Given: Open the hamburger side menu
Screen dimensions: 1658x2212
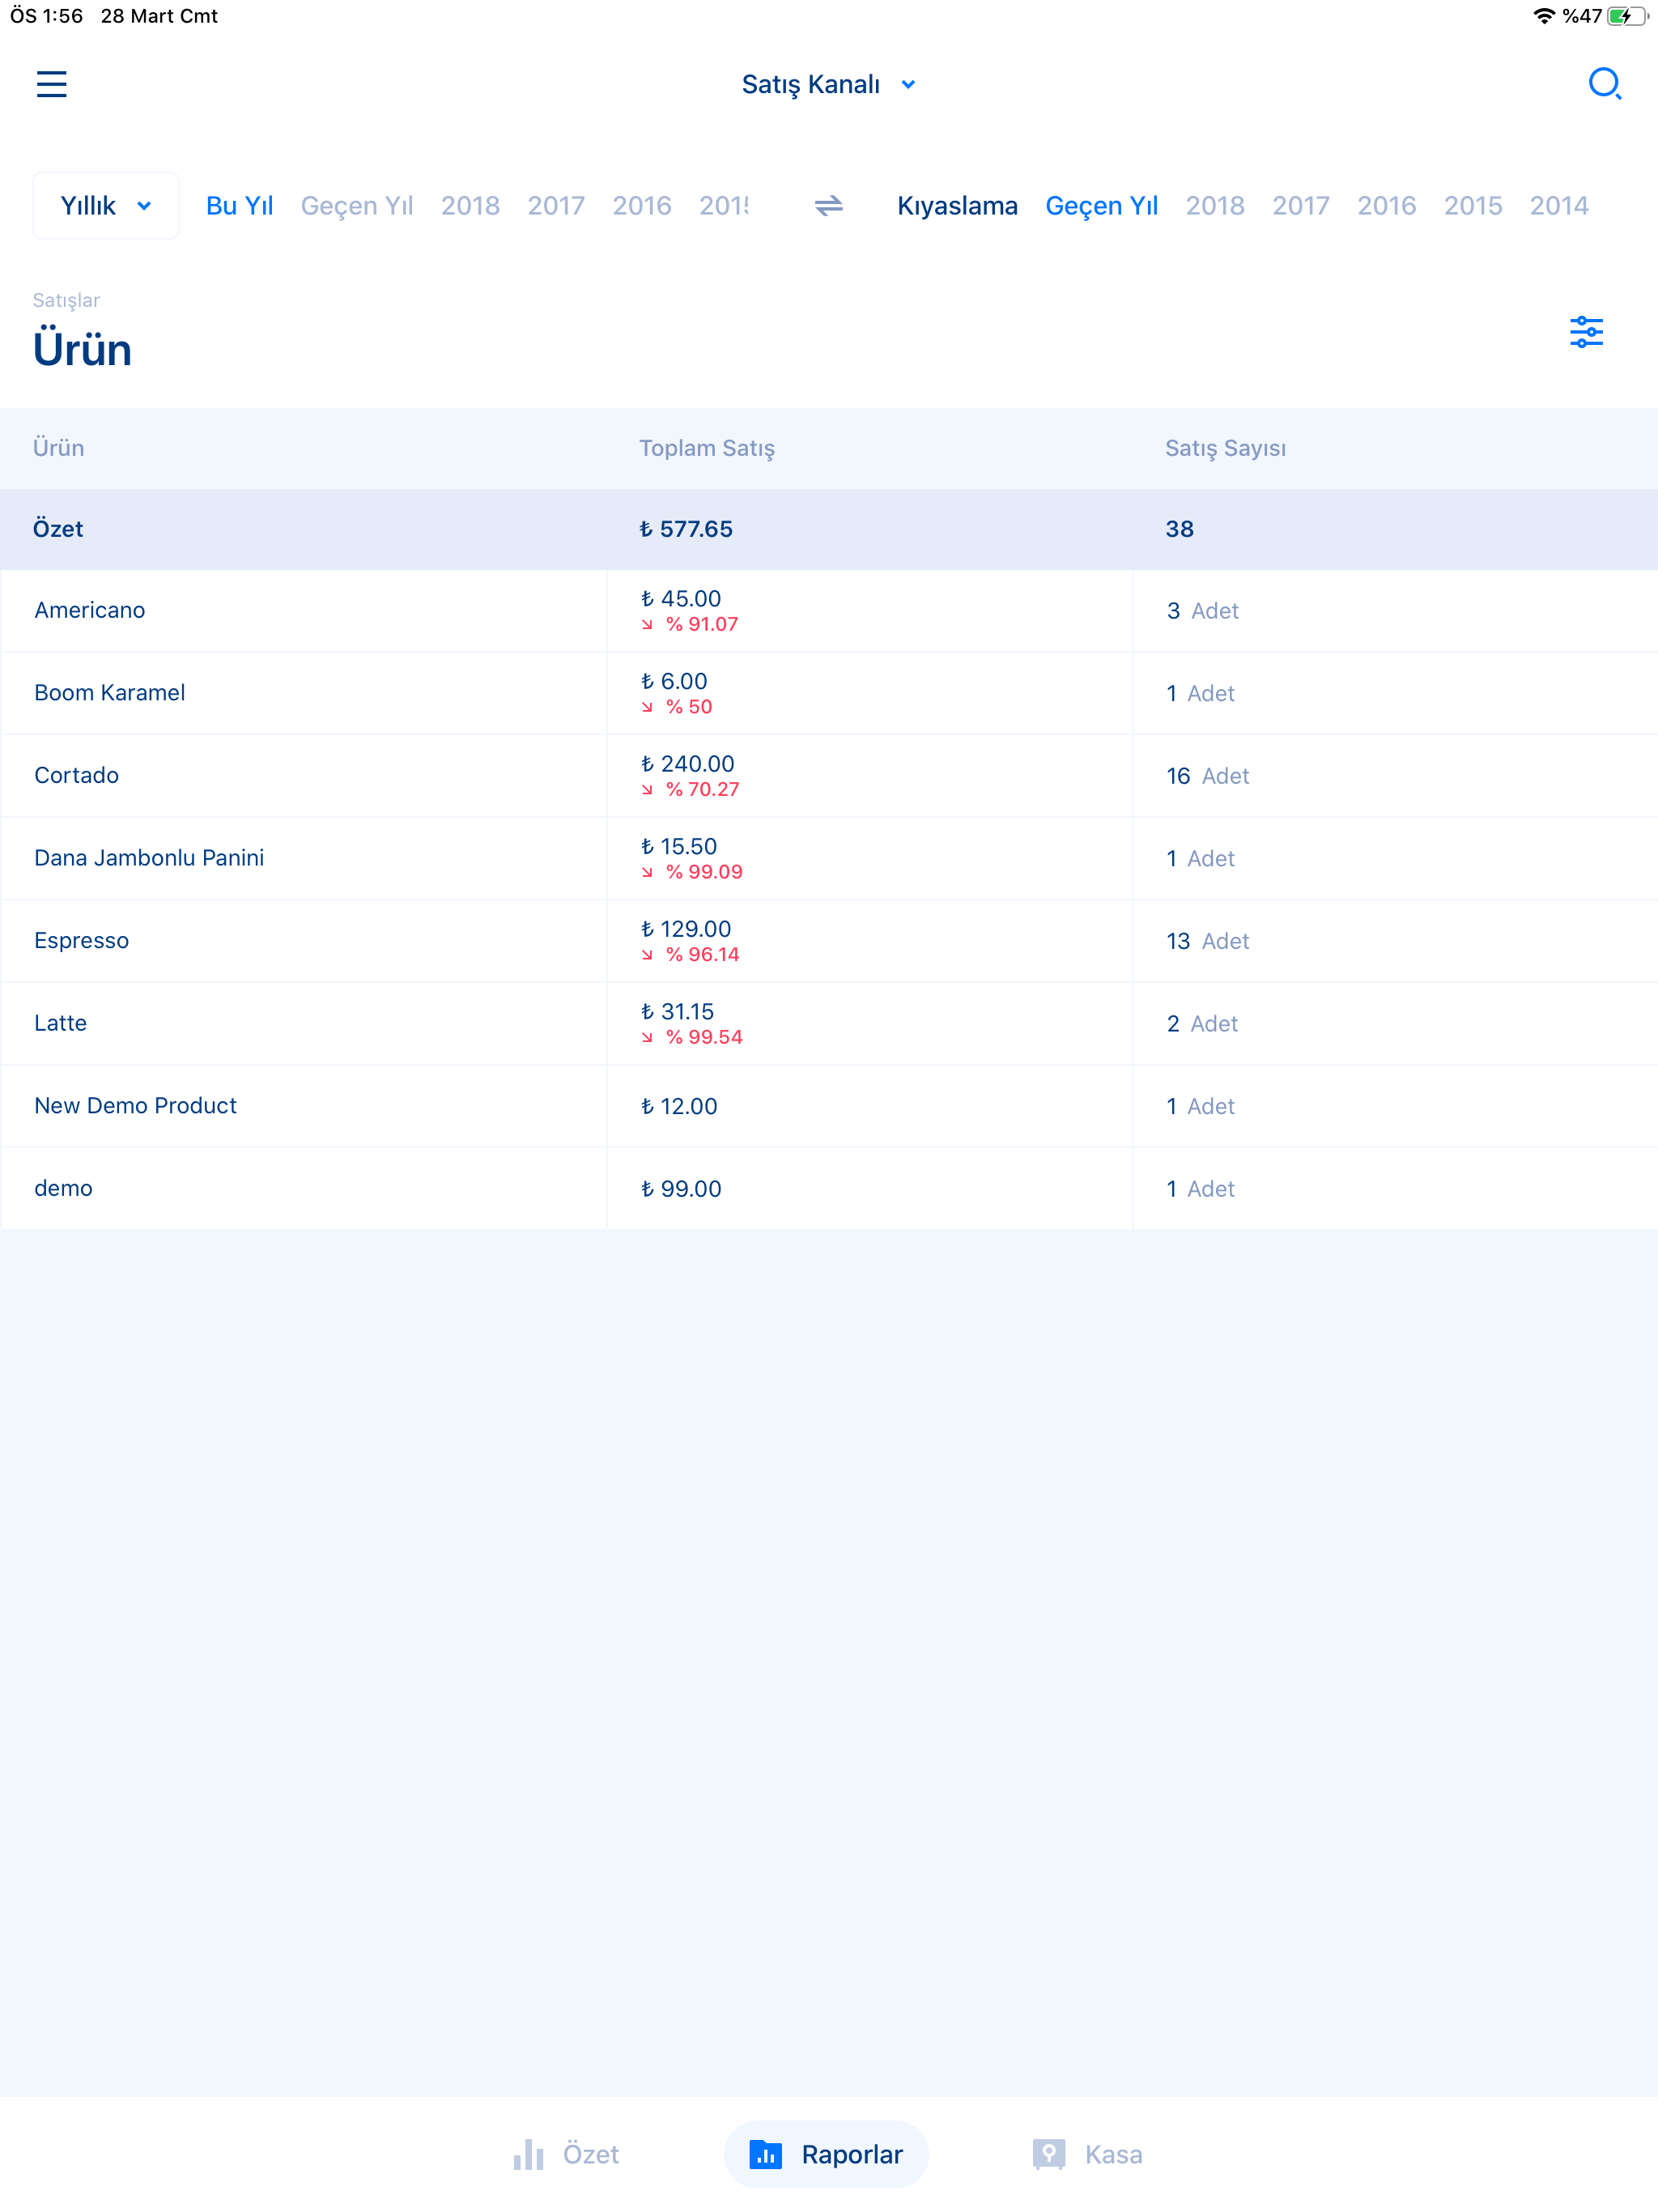Looking at the screenshot, I should click(x=51, y=84).
